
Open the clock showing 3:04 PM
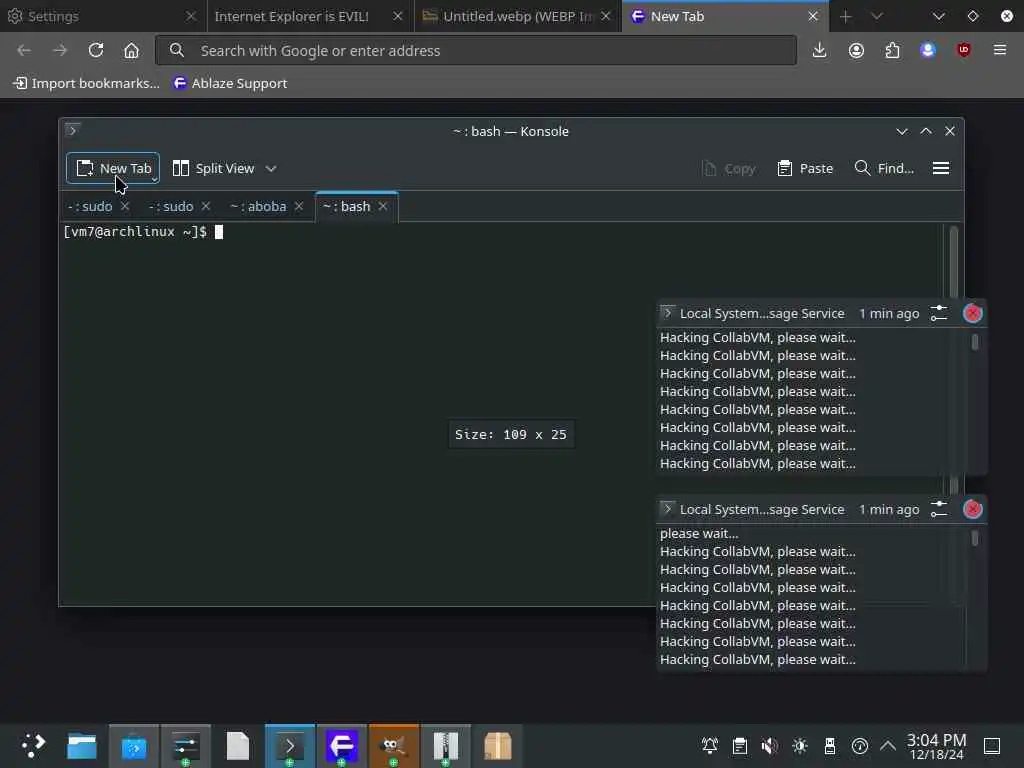click(936, 746)
